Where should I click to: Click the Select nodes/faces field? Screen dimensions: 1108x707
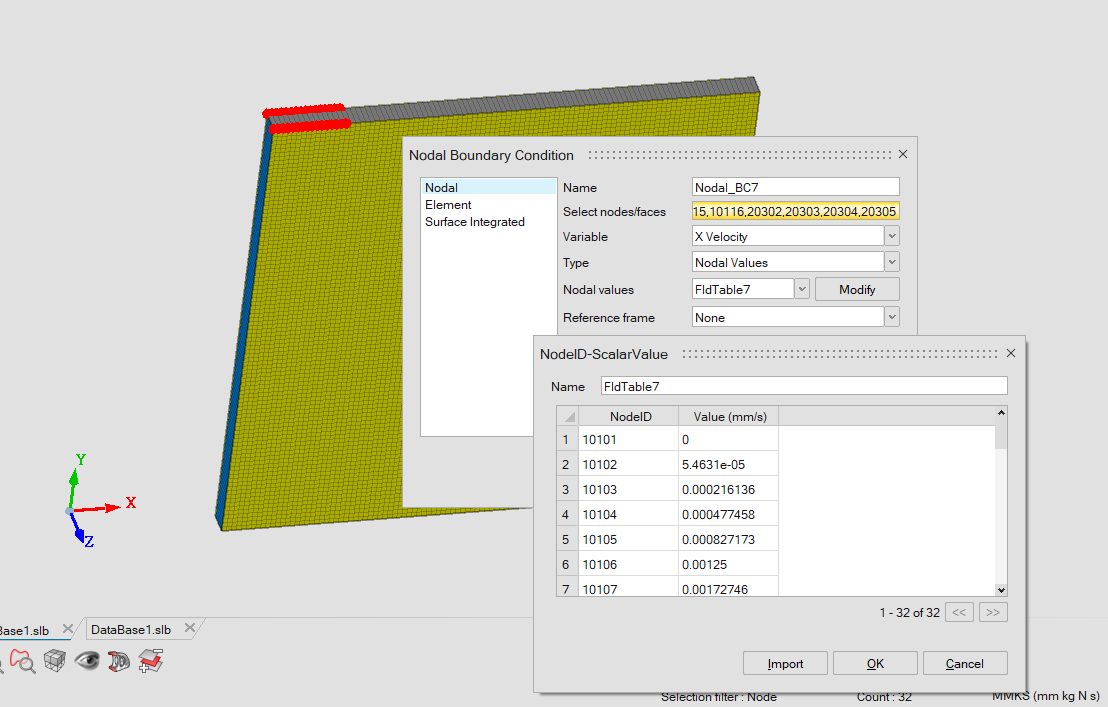(x=796, y=211)
